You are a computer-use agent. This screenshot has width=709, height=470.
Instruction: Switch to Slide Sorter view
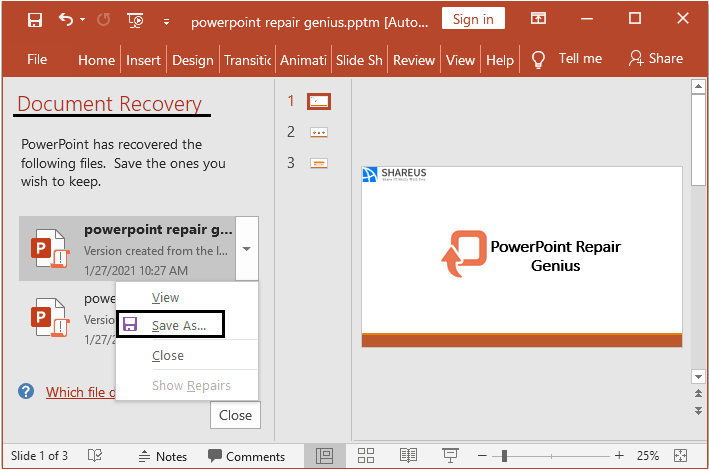tap(366, 456)
